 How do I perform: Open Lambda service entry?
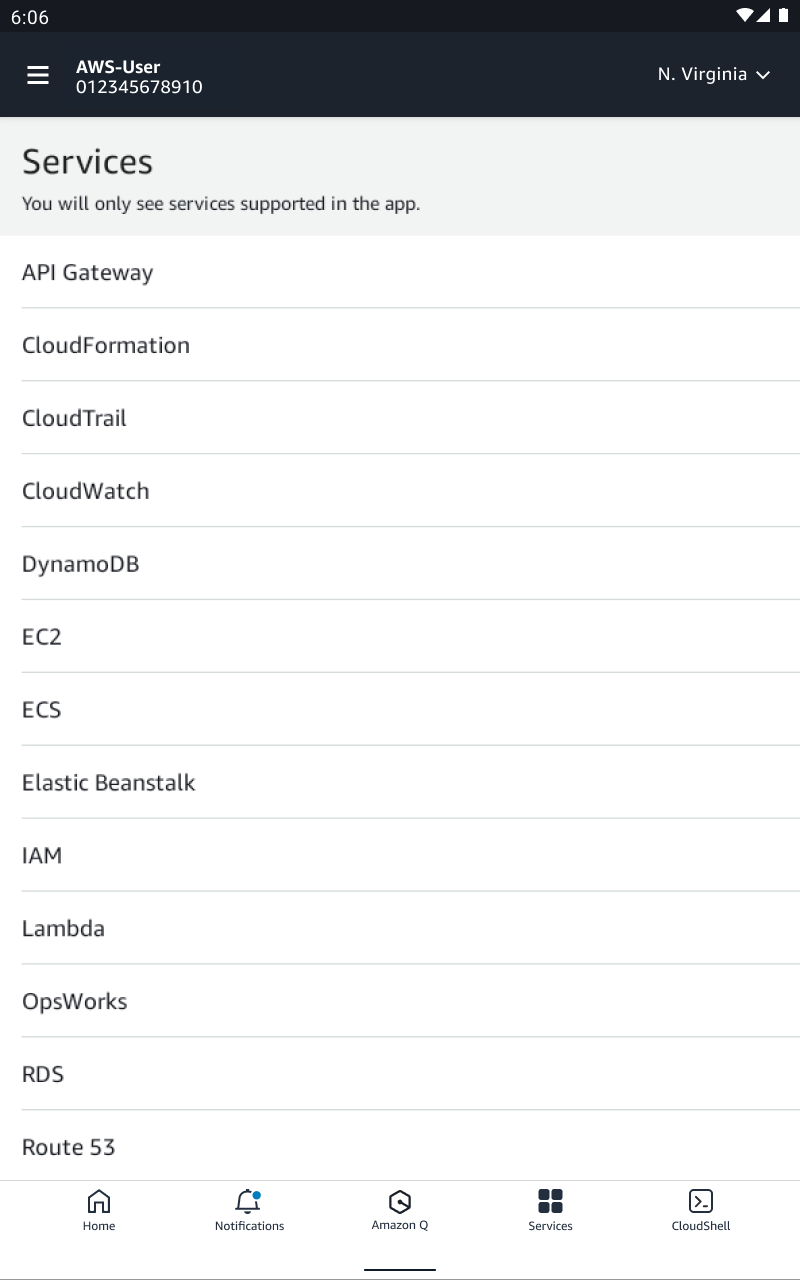tap(400, 929)
